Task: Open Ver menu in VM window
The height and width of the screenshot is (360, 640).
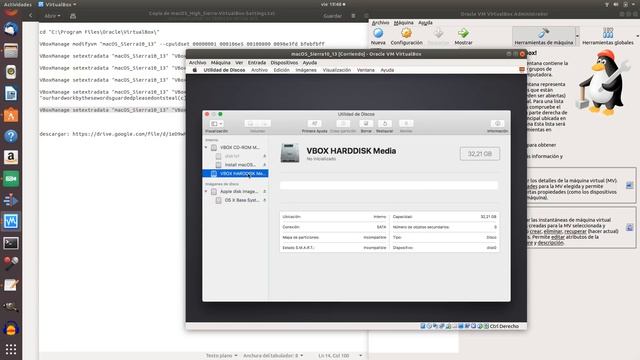Action: [239, 63]
